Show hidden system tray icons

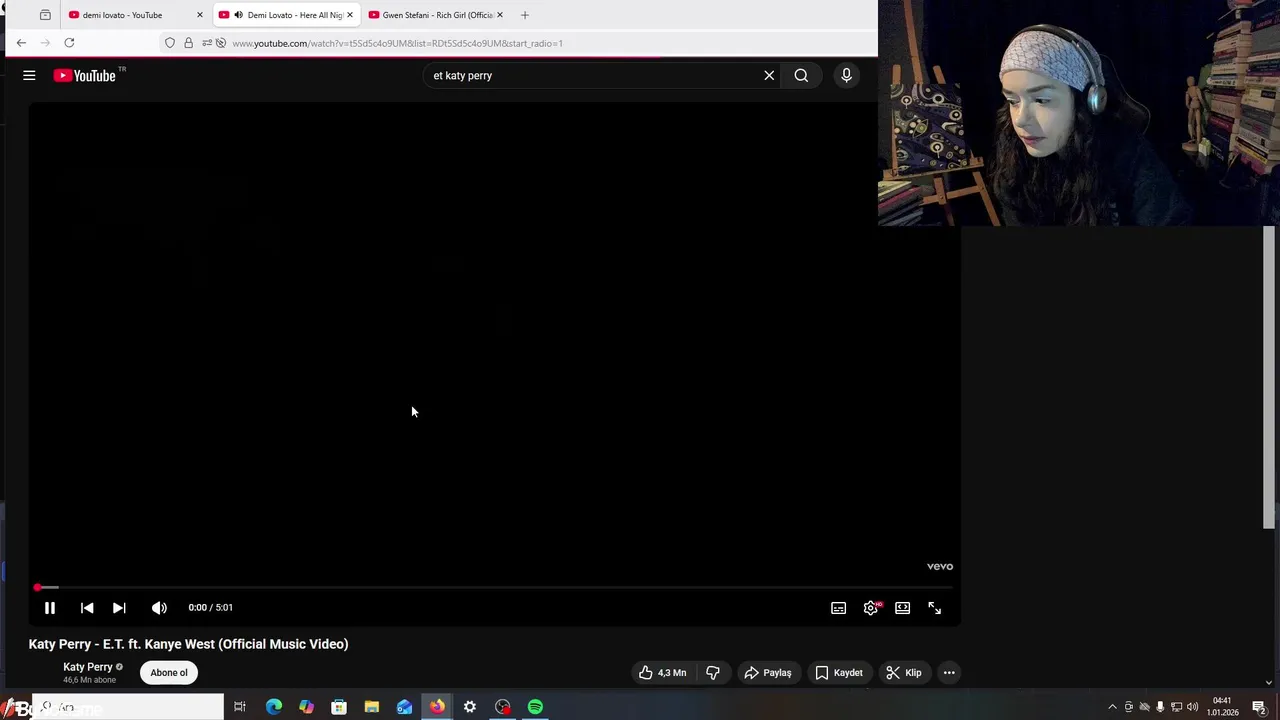1112,707
